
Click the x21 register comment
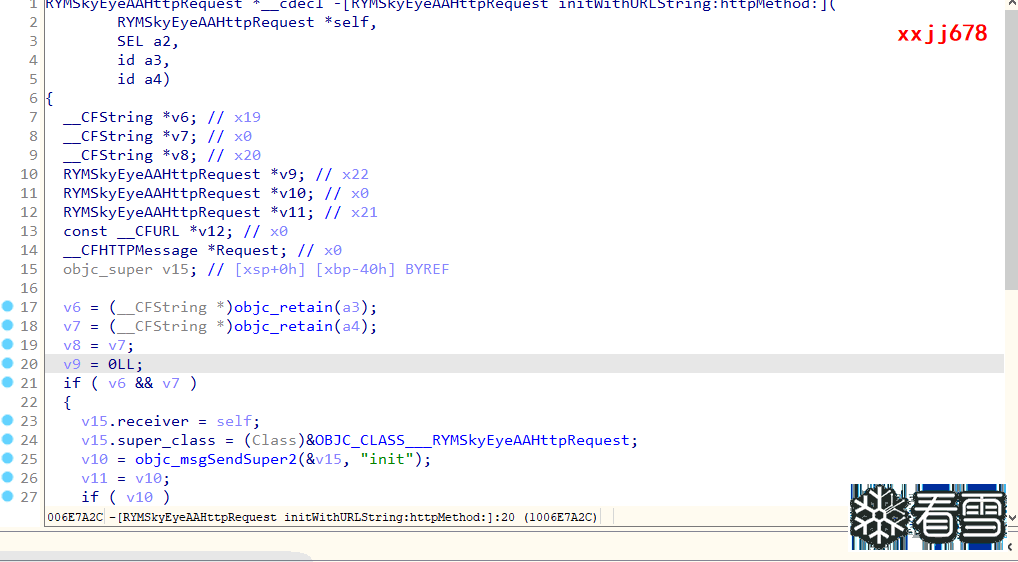click(x=364, y=212)
